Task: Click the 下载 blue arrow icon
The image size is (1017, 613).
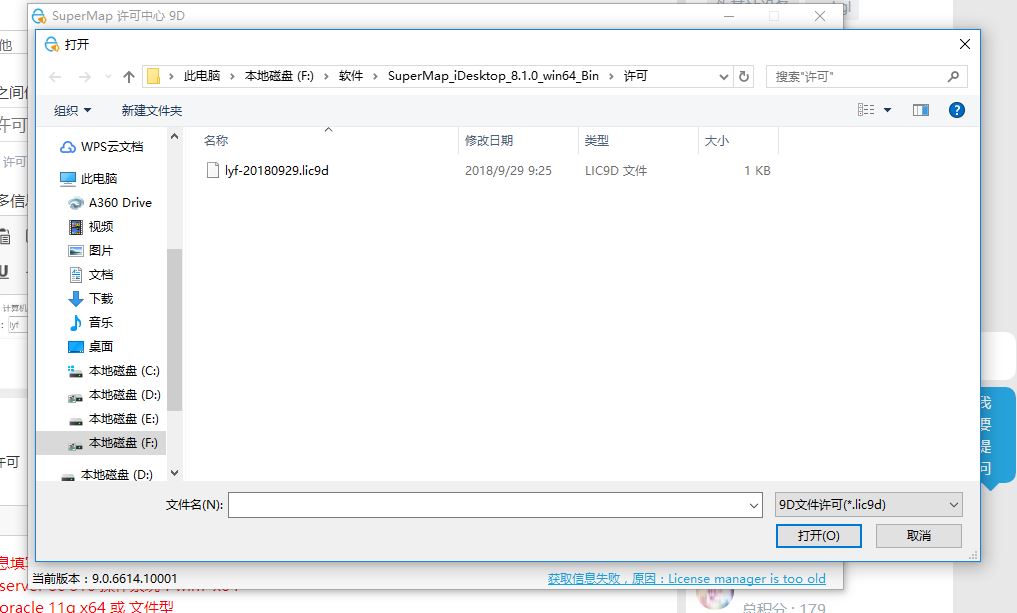Action: tap(76, 298)
